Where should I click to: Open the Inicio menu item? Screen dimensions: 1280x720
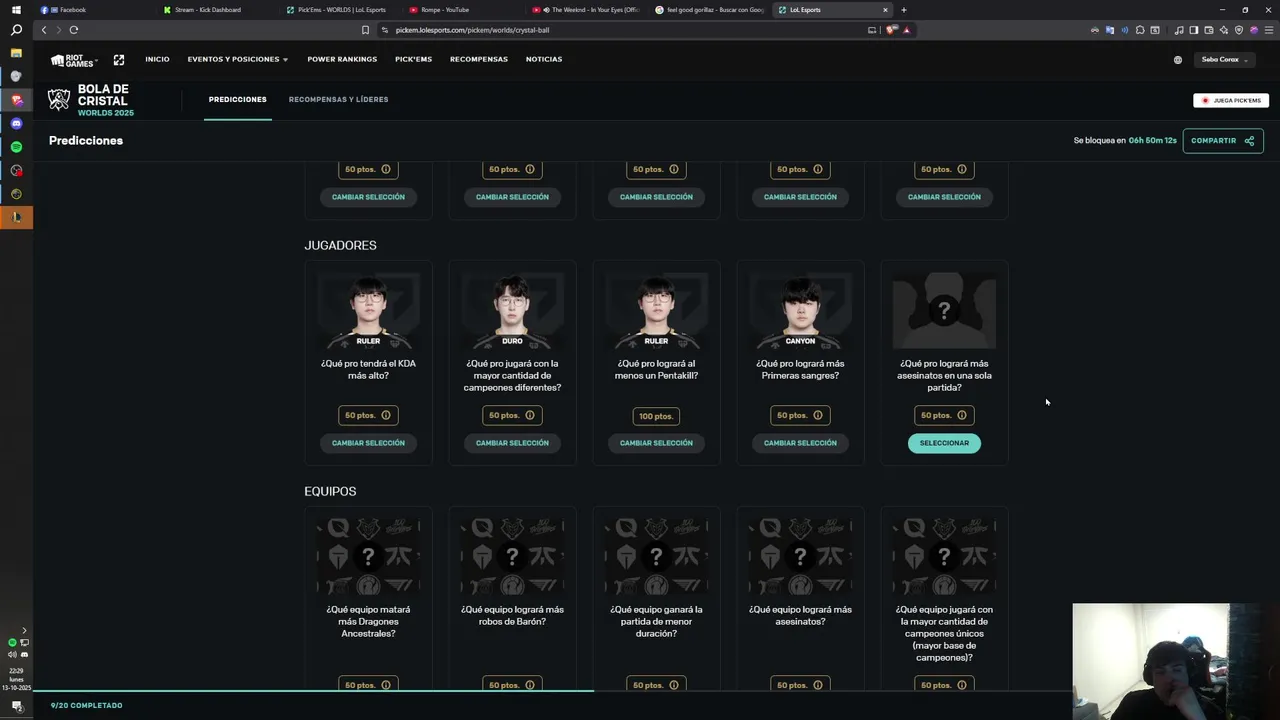[157, 59]
